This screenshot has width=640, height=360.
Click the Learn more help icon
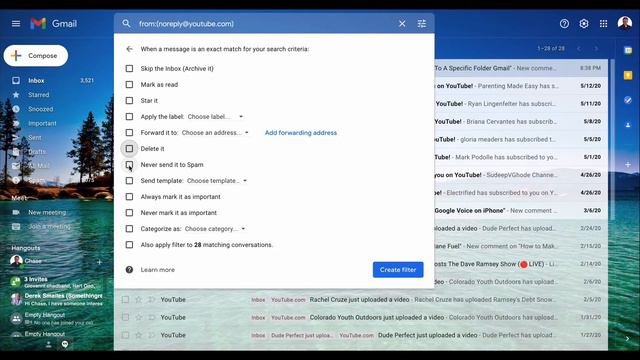(x=129, y=270)
